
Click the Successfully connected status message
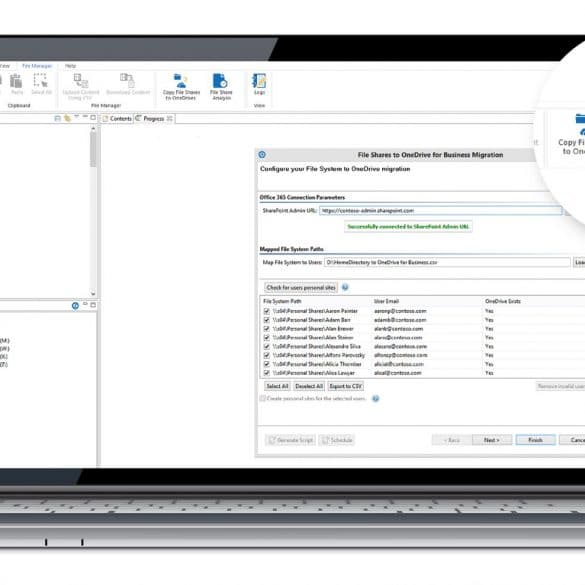pyautogui.click(x=408, y=226)
